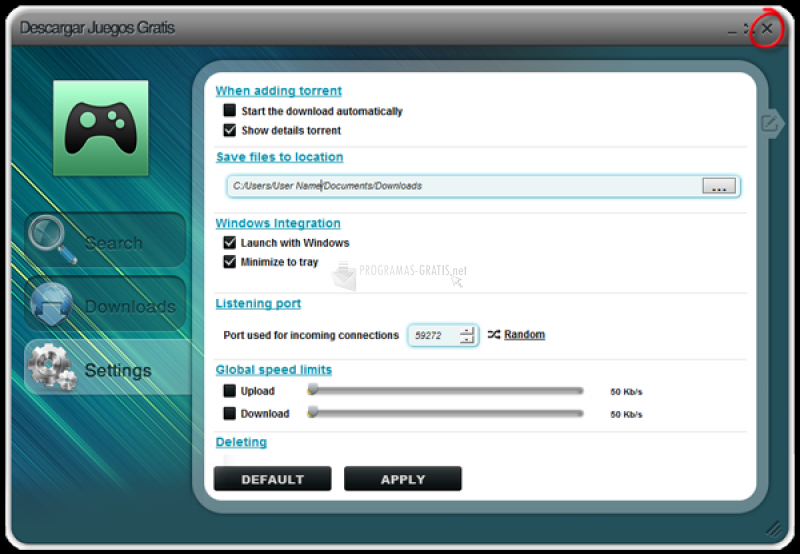Click the shuffle icon beside Random

tap(493, 335)
